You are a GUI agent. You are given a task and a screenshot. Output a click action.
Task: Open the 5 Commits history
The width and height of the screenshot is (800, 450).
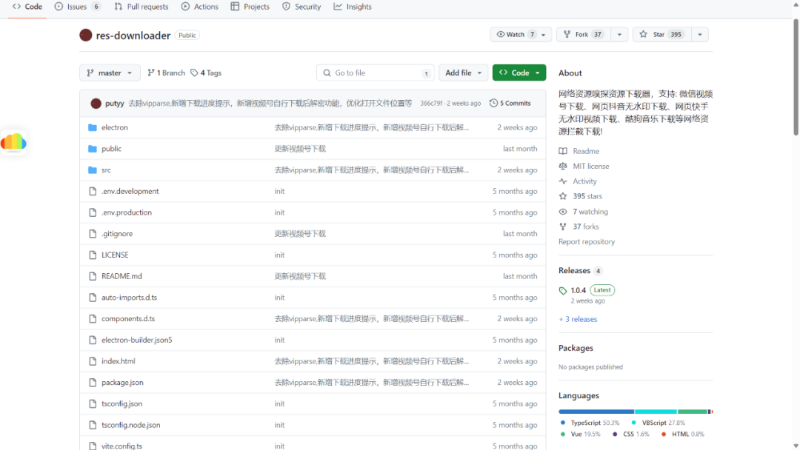click(x=510, y=103)
